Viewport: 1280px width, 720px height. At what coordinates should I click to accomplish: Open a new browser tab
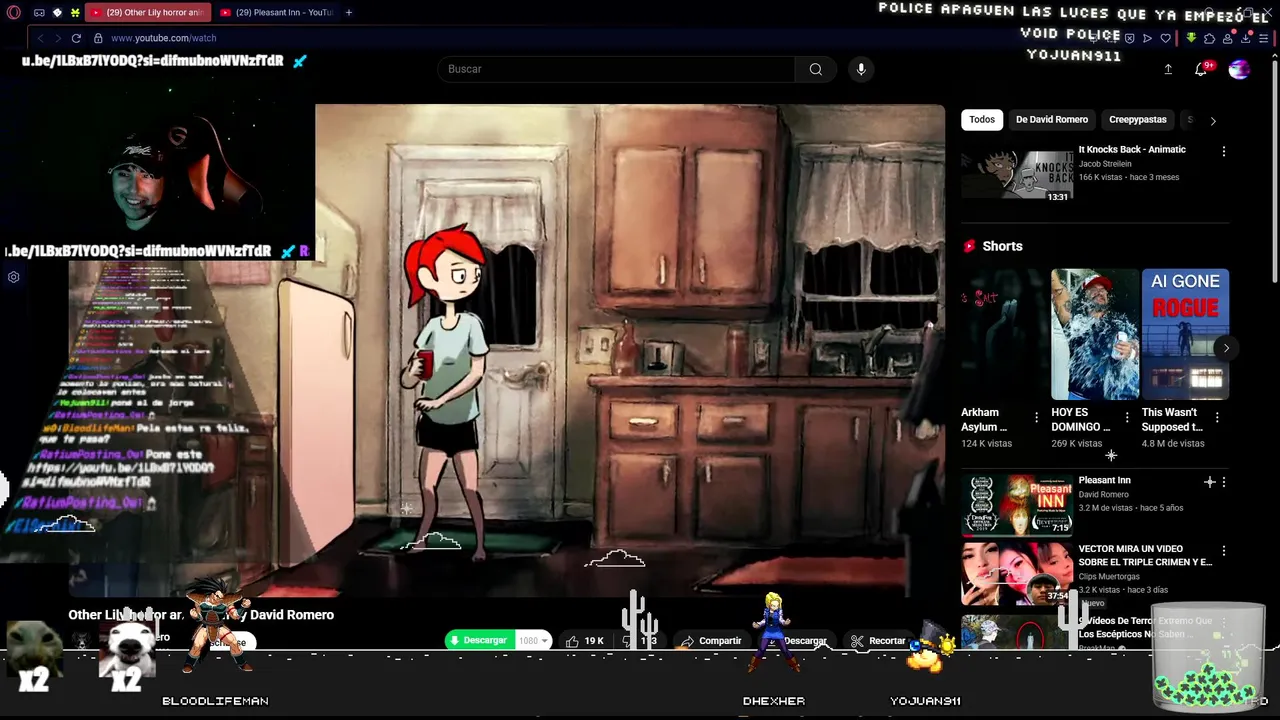click(349, 13)
